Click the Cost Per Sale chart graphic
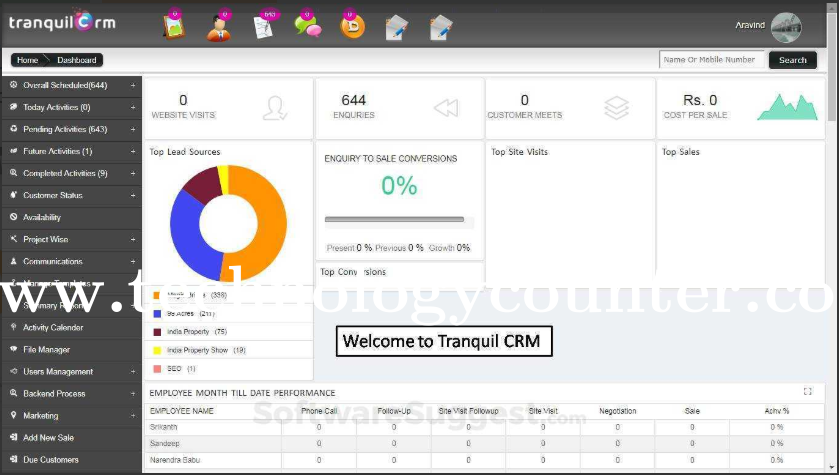839x475 pixels. pos(788,107)
